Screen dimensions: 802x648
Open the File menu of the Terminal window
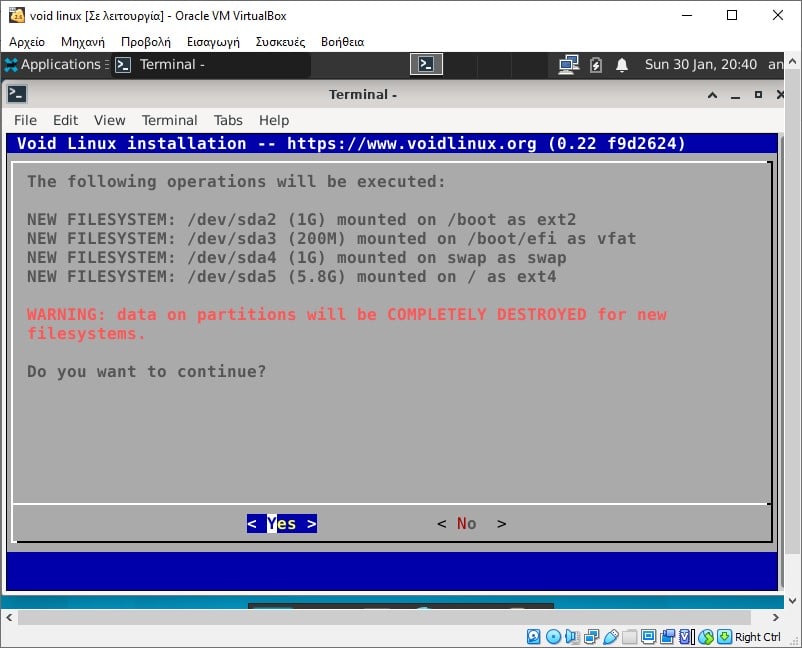point(25,120)
